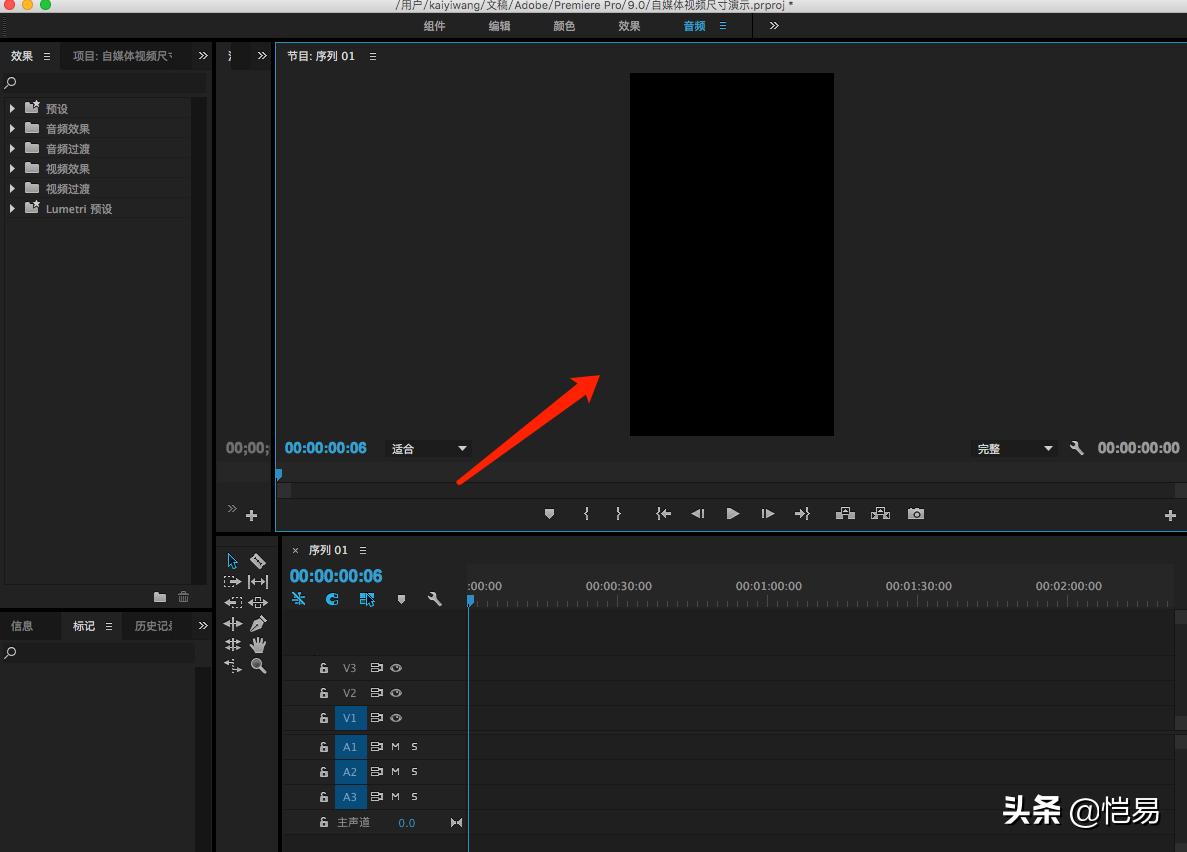
Task: Click the Export Frame camera icon
Action: coord(915,514)
